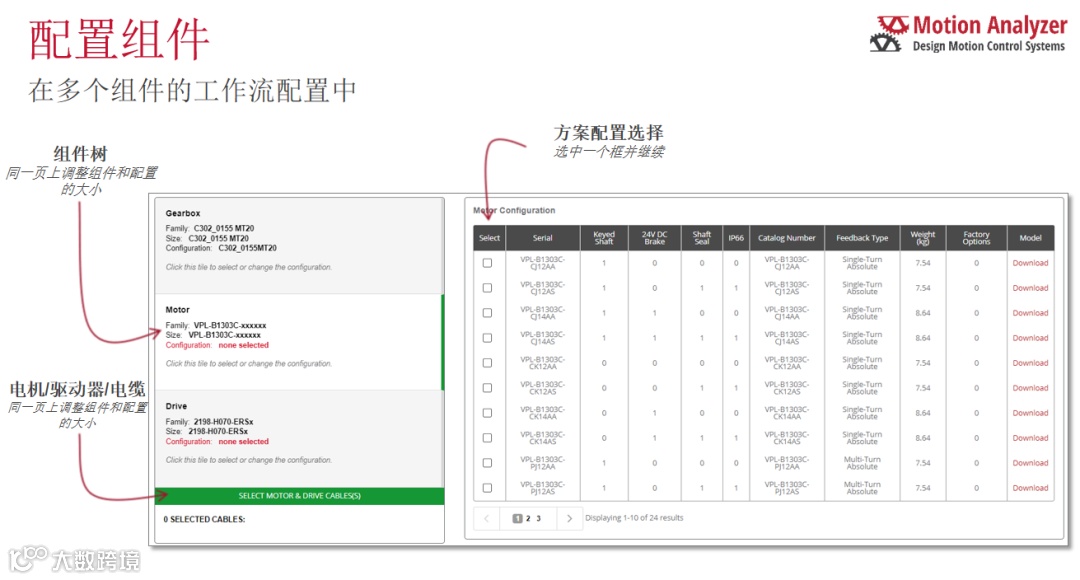The width and height of the screenshot is (1080, 580).
Task: Click Serial cell VPL-B1303C-CK14AA
Action: pos(542,413)
